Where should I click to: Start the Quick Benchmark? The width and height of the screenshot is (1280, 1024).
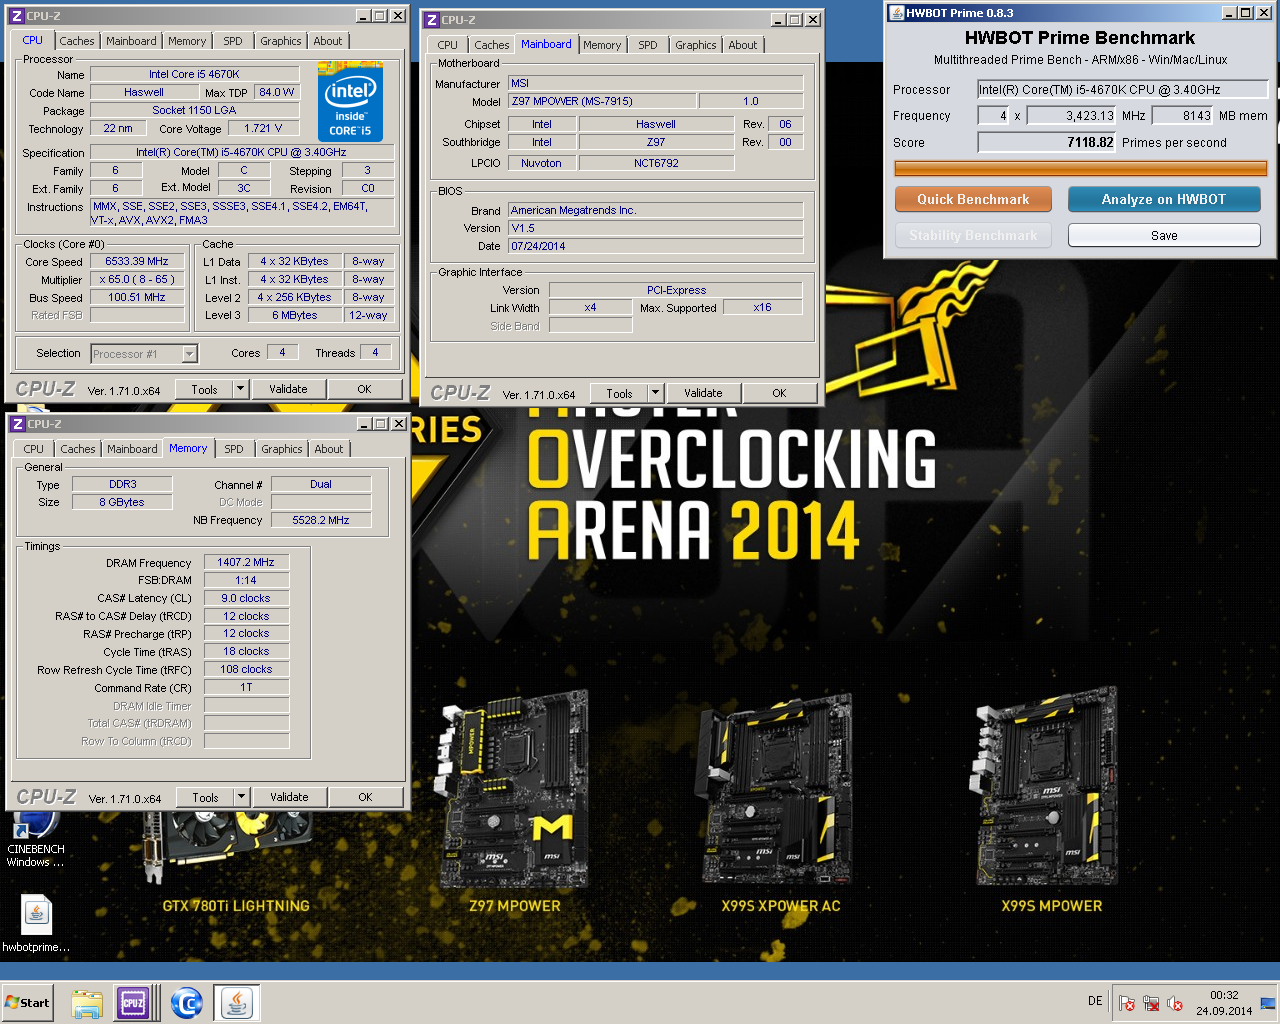pos(973,199)
